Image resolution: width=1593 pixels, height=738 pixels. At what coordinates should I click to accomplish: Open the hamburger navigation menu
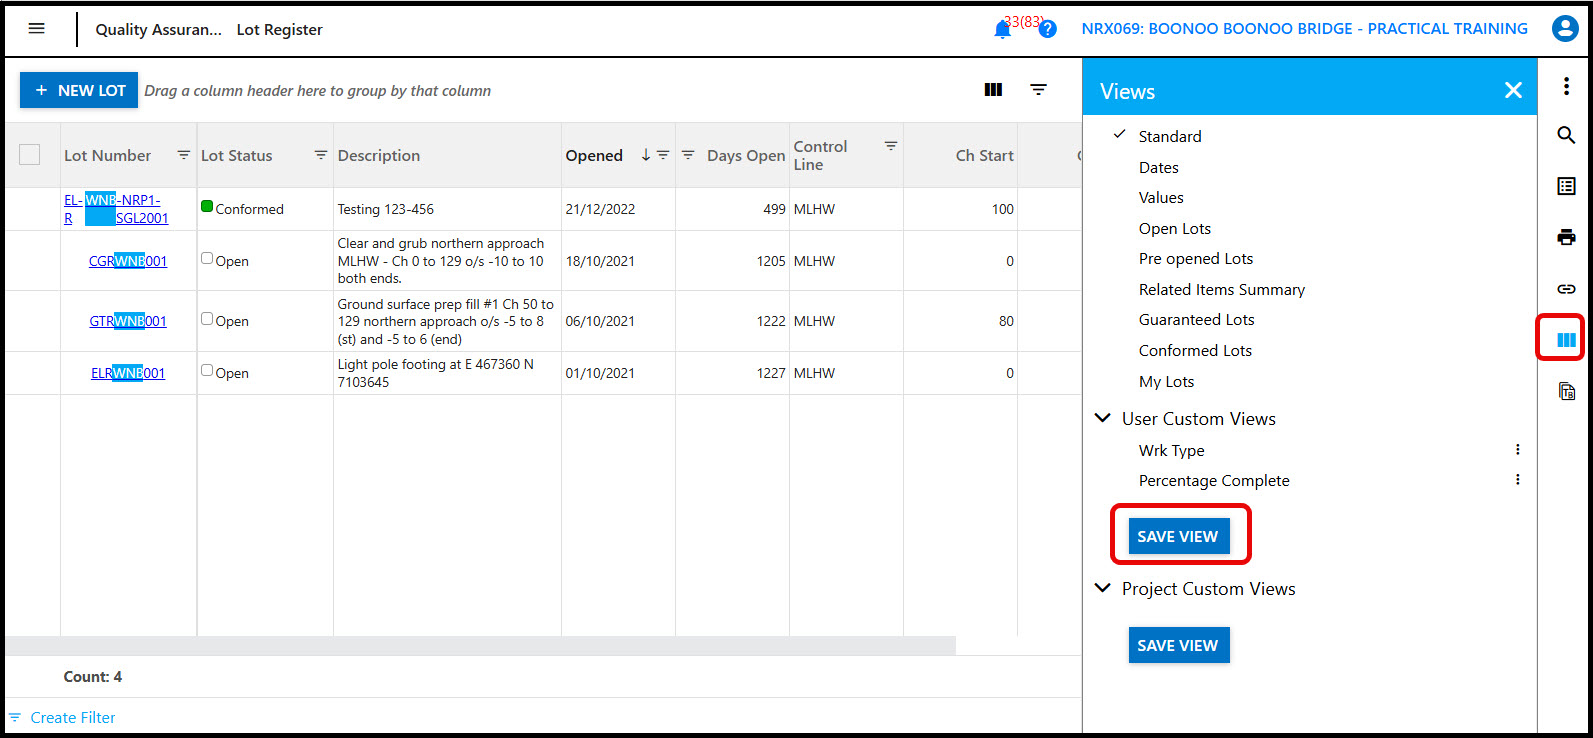tap(37, 29)
